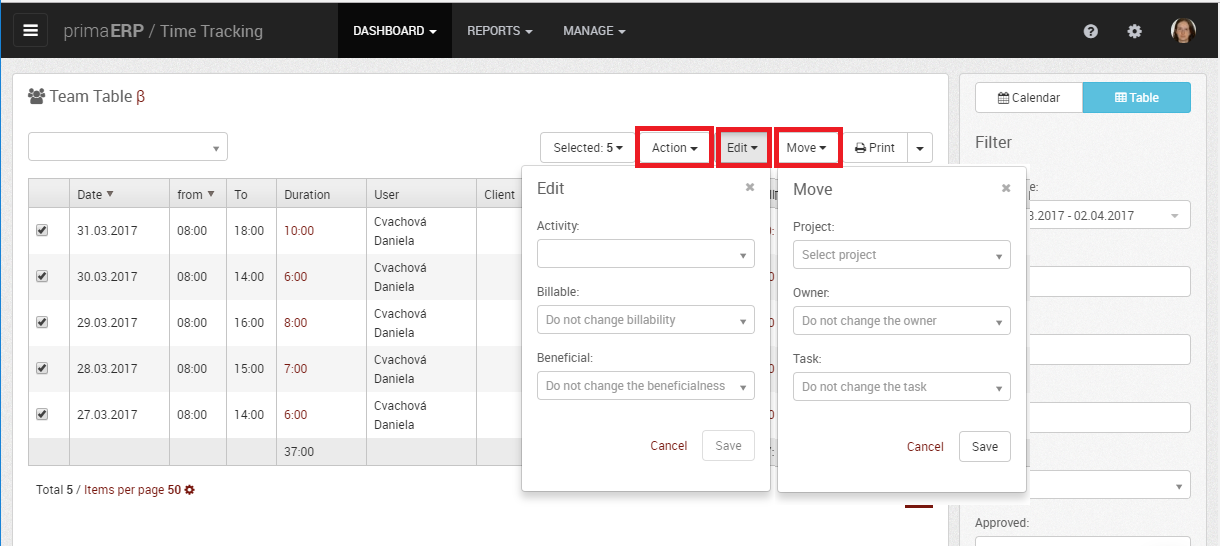Open the empty dropdown under Team Table
The width and height of the screenshot is (1220, 546).
(x=128, y=147)
